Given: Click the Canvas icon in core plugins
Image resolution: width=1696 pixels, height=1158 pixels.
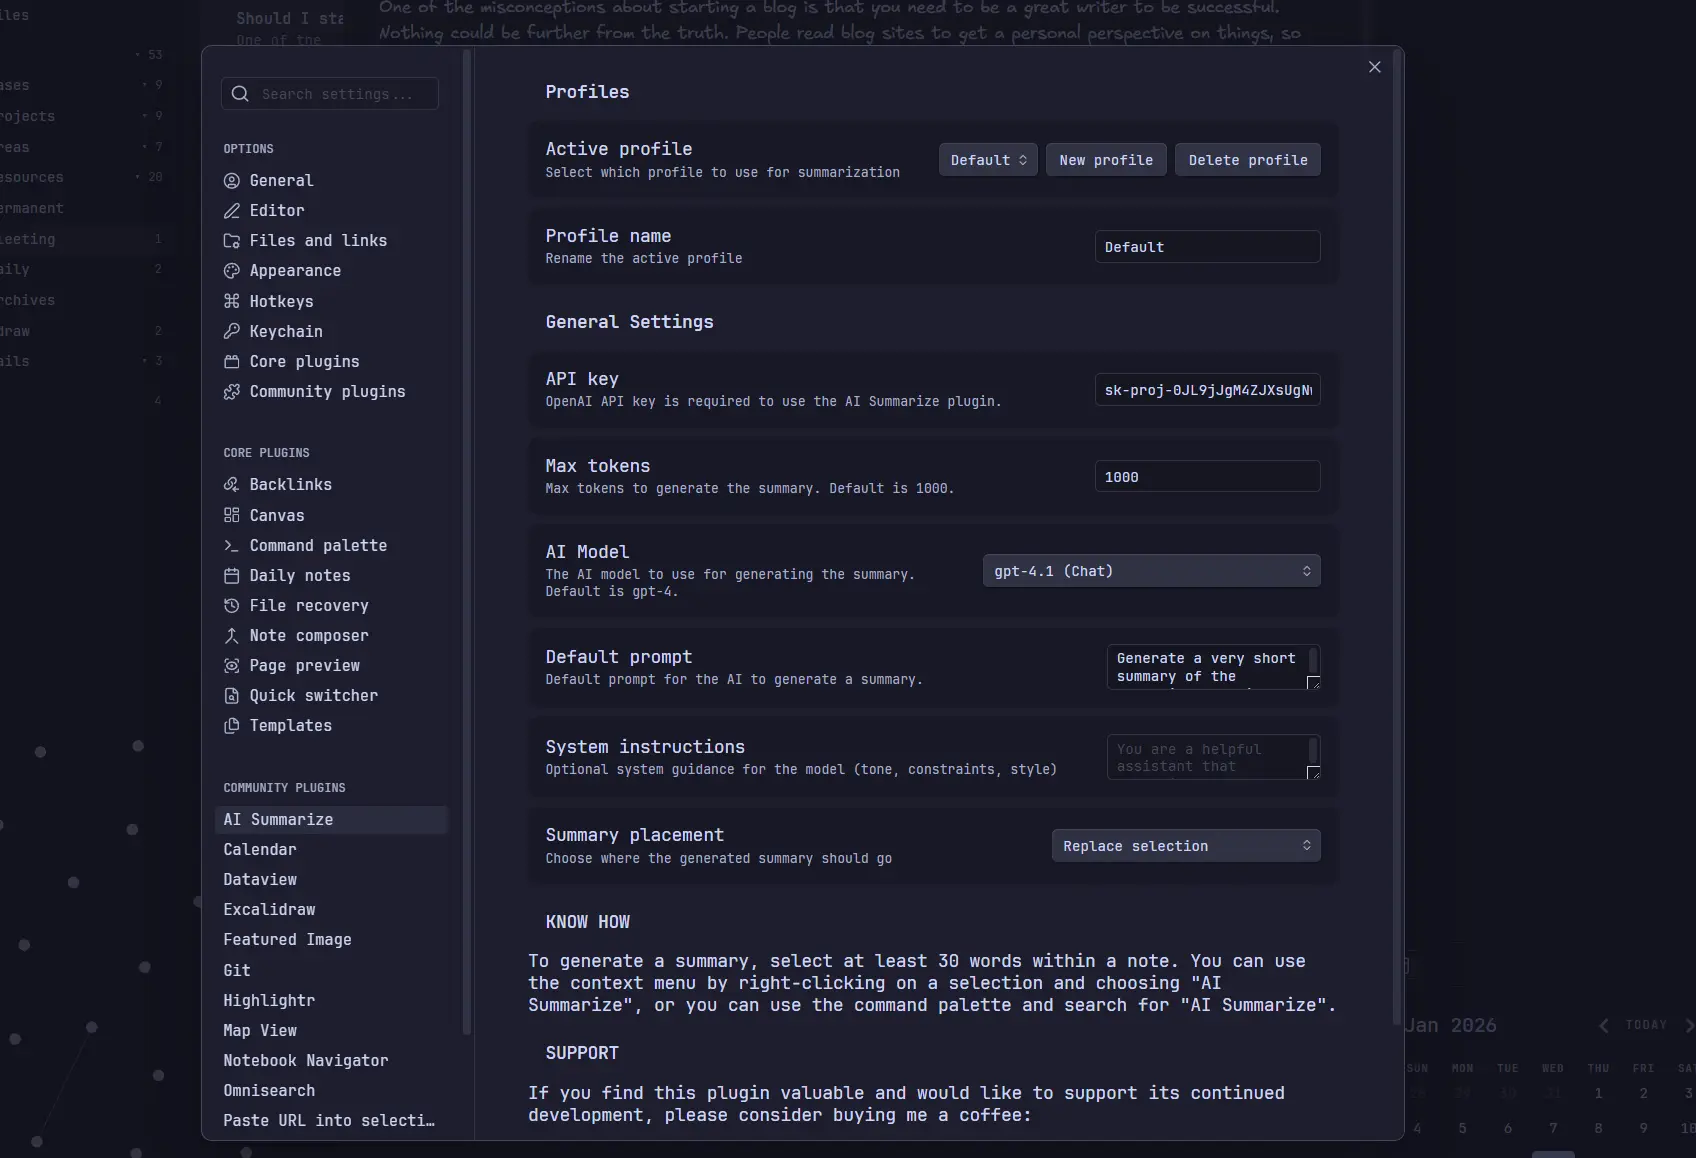Looking at the screenshot, I should click(x=232, y=515).
